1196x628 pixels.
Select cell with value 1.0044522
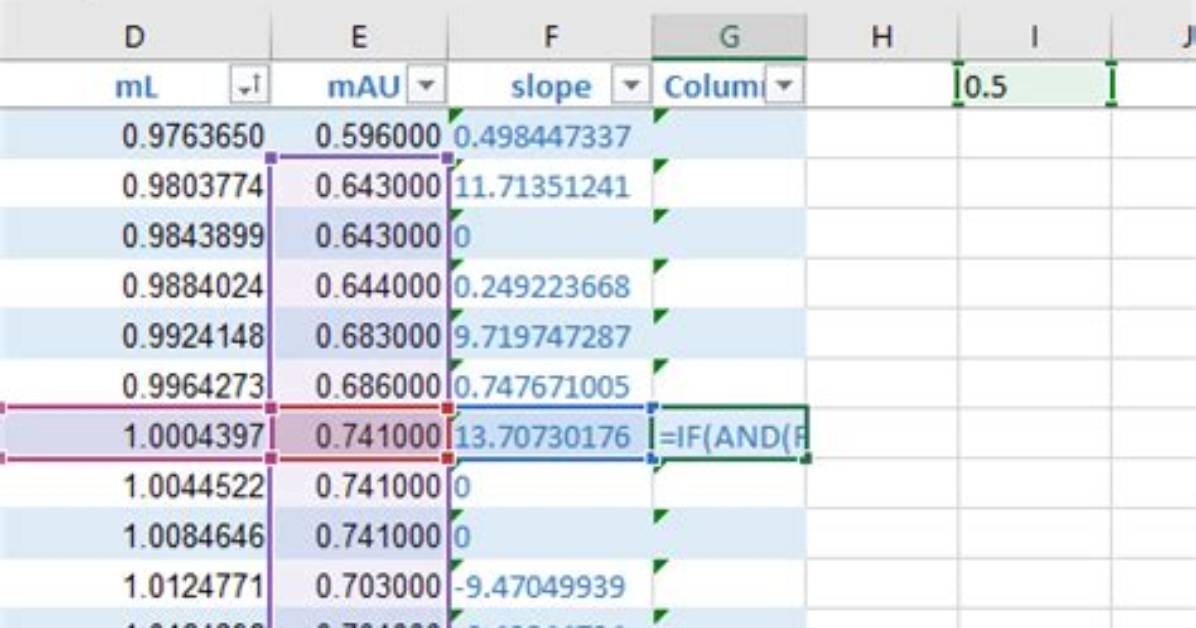pos(135,486)
